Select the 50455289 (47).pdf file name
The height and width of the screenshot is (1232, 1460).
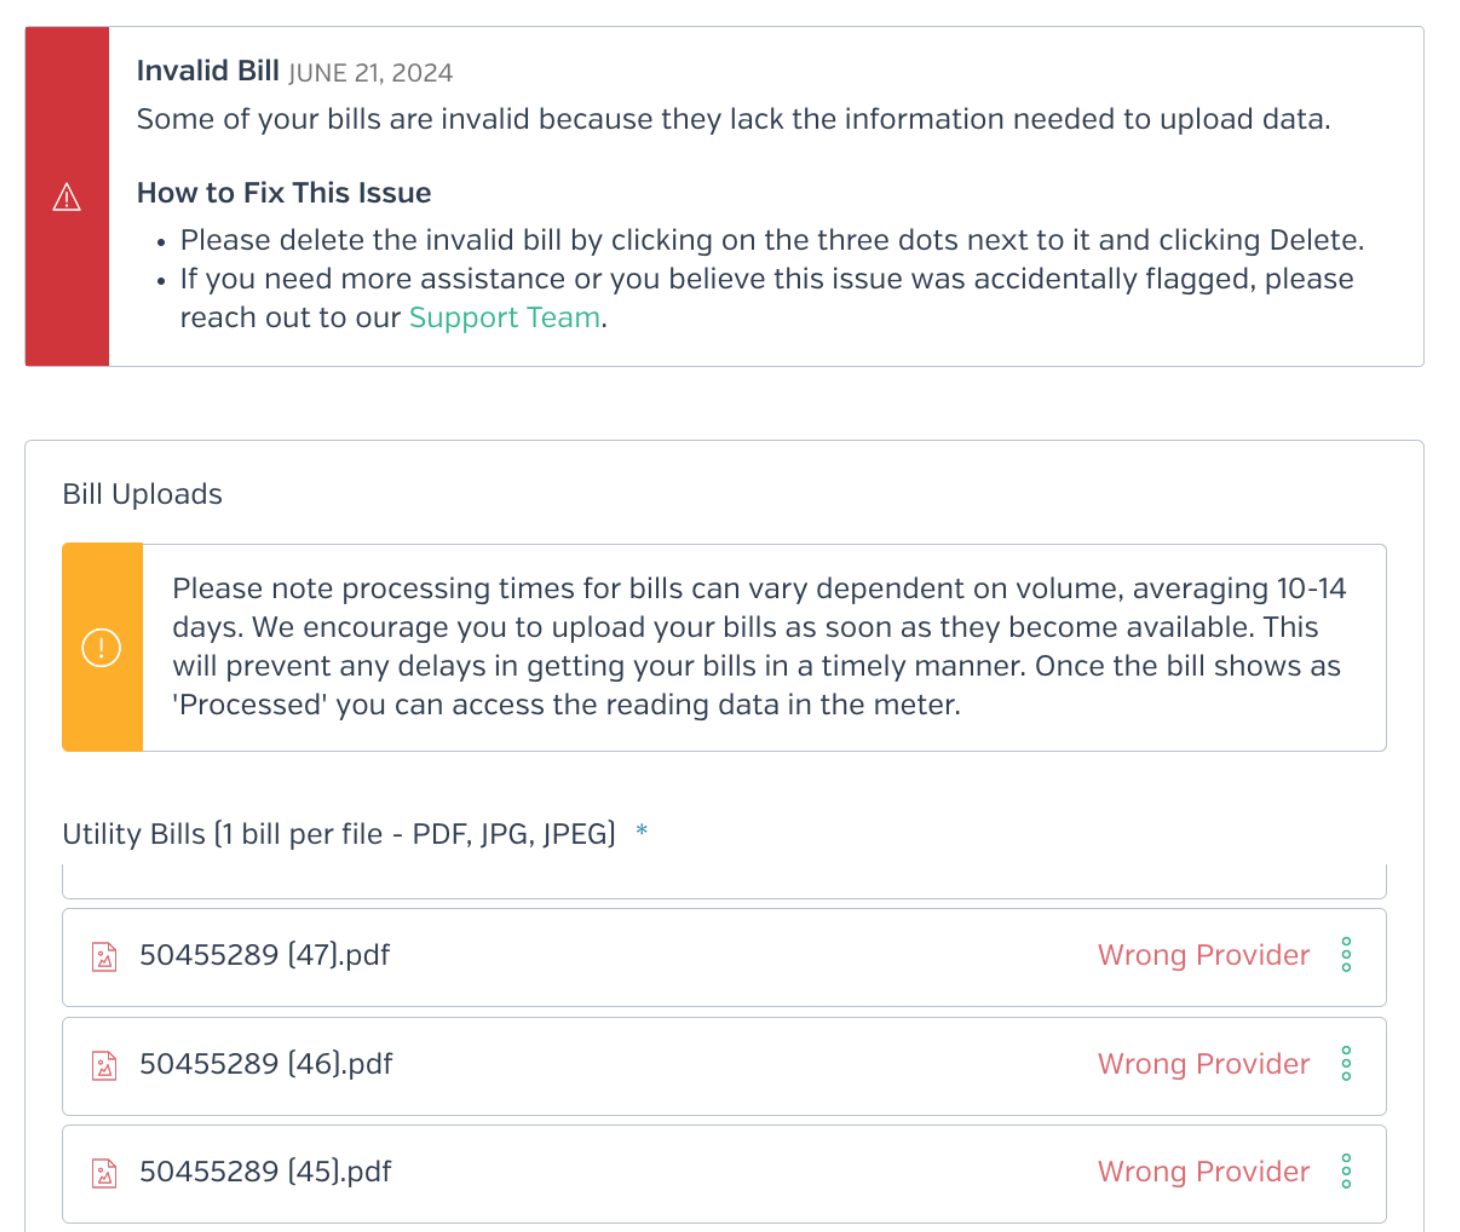point(265,955)
